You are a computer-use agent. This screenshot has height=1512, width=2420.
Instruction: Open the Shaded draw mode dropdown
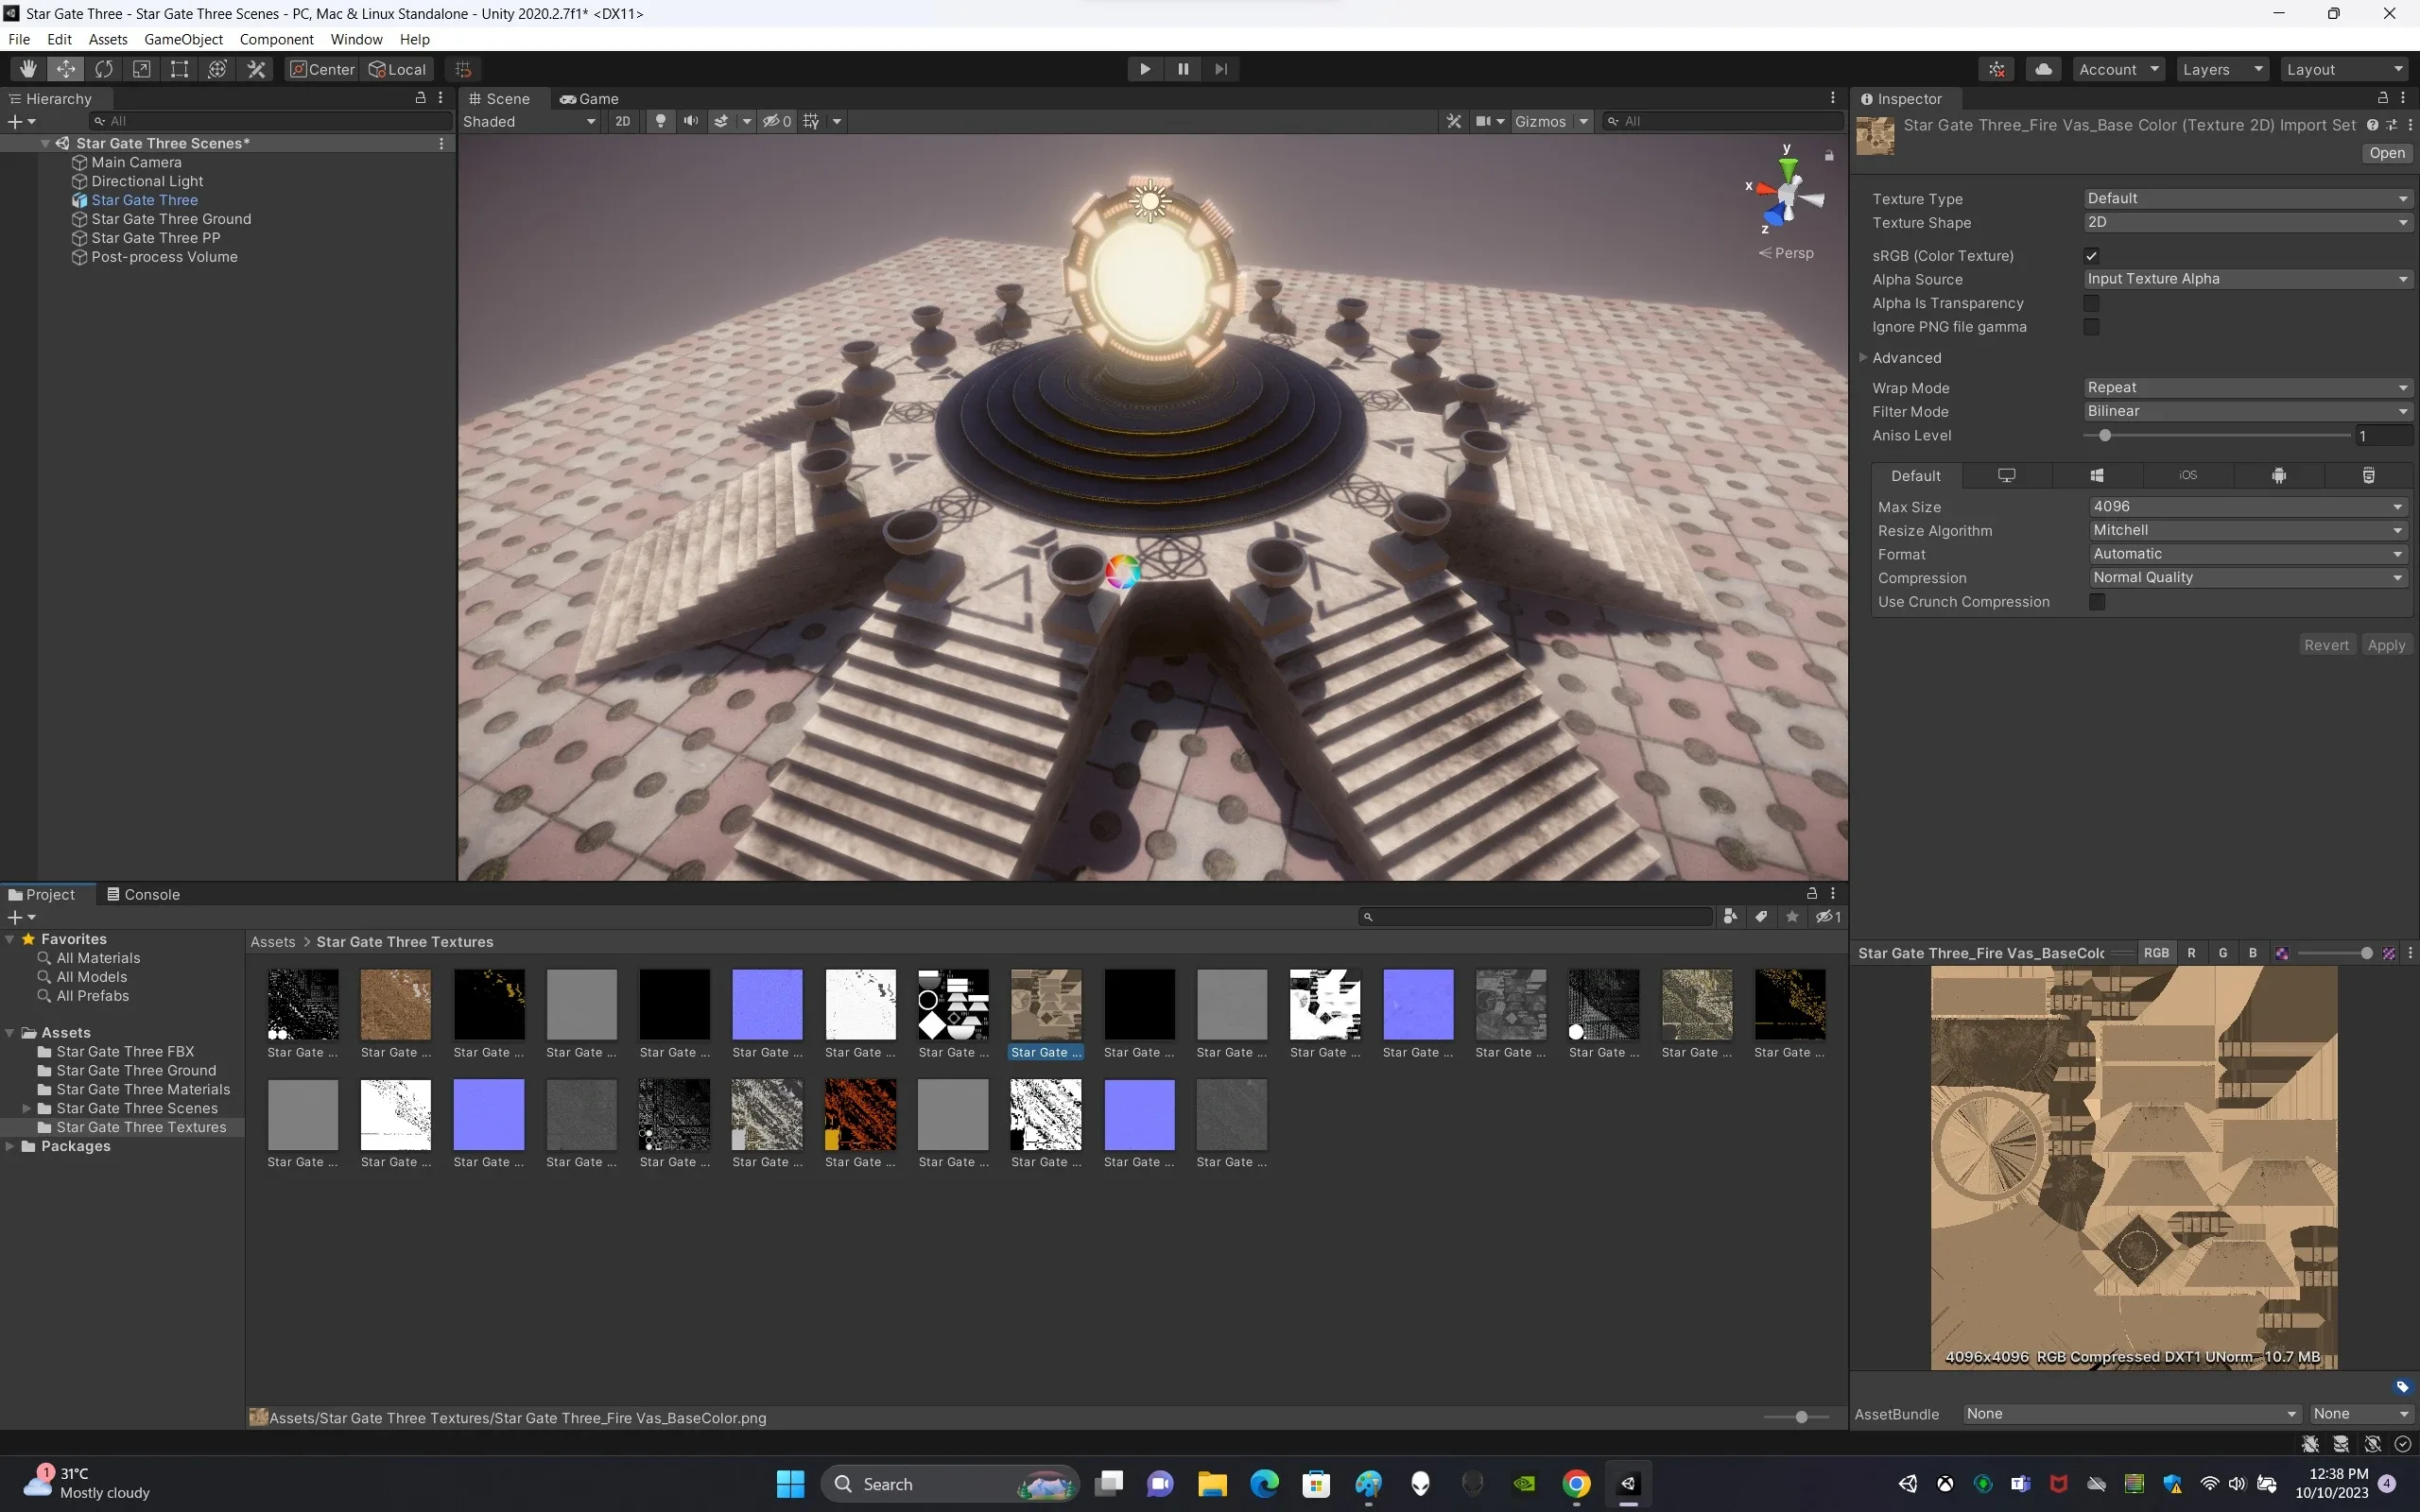(x=529, y=121)
